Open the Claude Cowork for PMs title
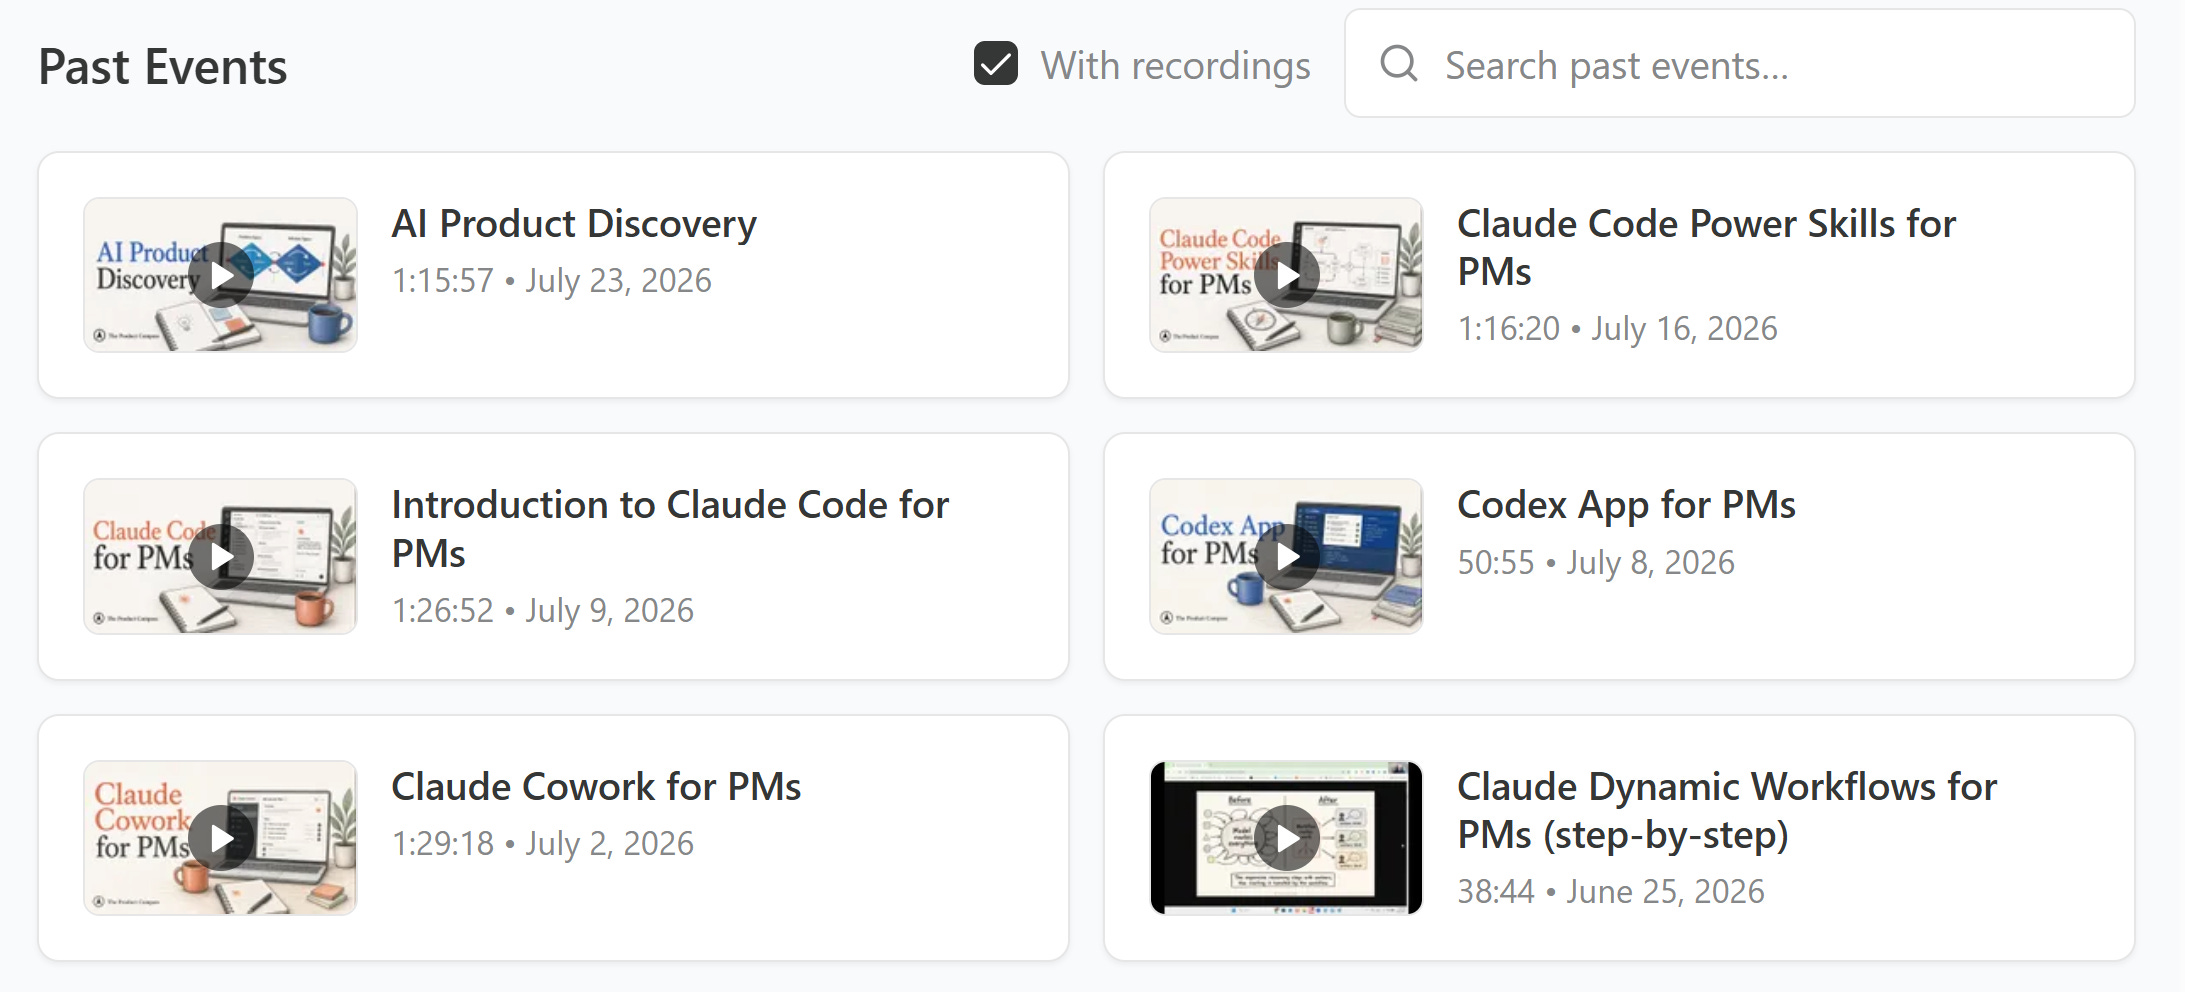The image size is (2185, 992). (596, 787)
